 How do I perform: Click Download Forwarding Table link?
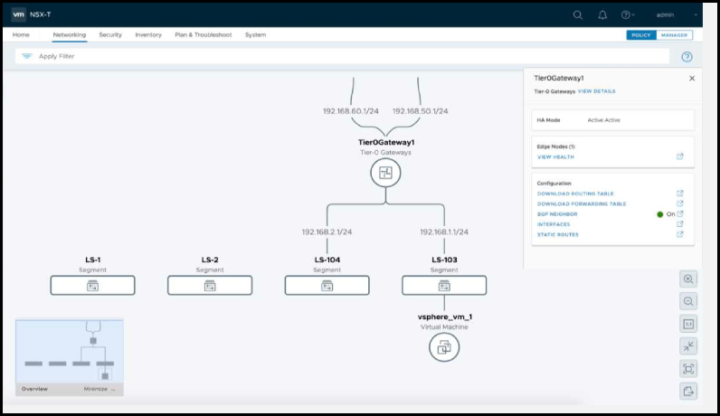point(581,204)
